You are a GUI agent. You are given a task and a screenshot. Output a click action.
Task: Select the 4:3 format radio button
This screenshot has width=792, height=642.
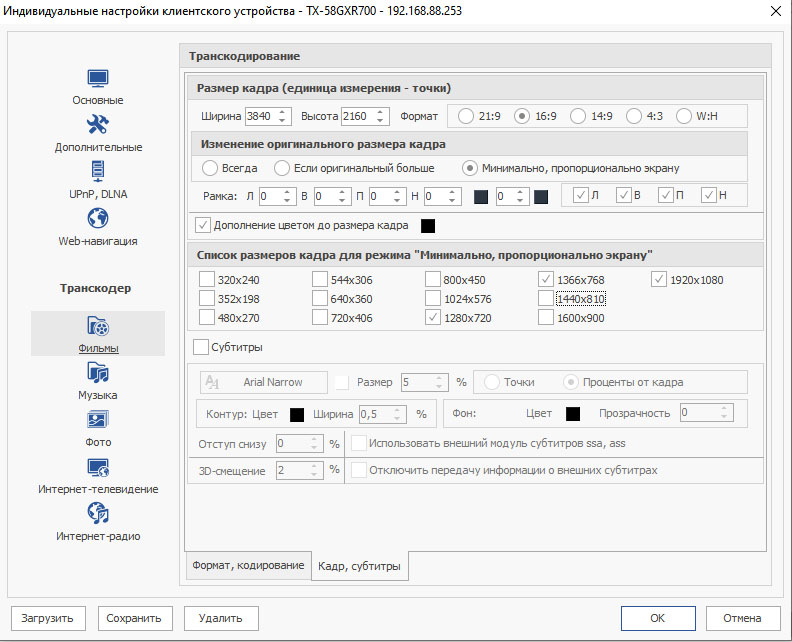coord(634,116)
